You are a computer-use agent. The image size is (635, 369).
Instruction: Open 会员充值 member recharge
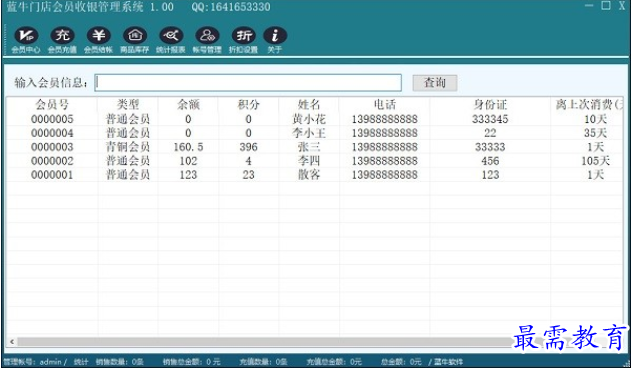coord(62,40)
